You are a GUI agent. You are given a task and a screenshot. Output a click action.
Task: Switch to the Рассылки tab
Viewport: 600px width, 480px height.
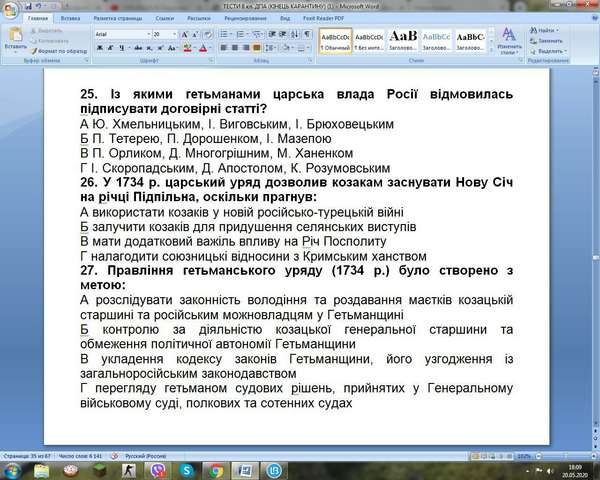(199, 18)
